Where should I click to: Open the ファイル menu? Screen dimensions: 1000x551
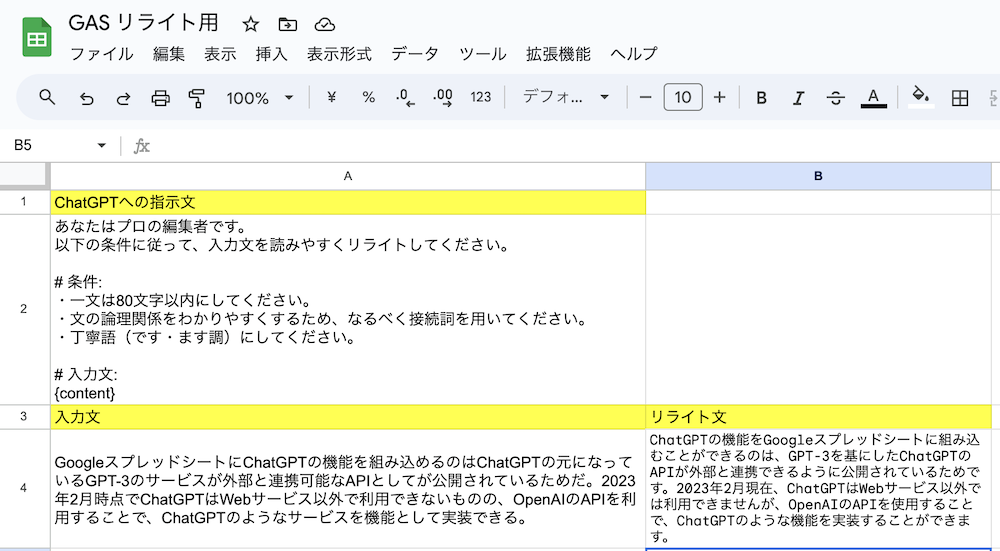pos(101,54)
